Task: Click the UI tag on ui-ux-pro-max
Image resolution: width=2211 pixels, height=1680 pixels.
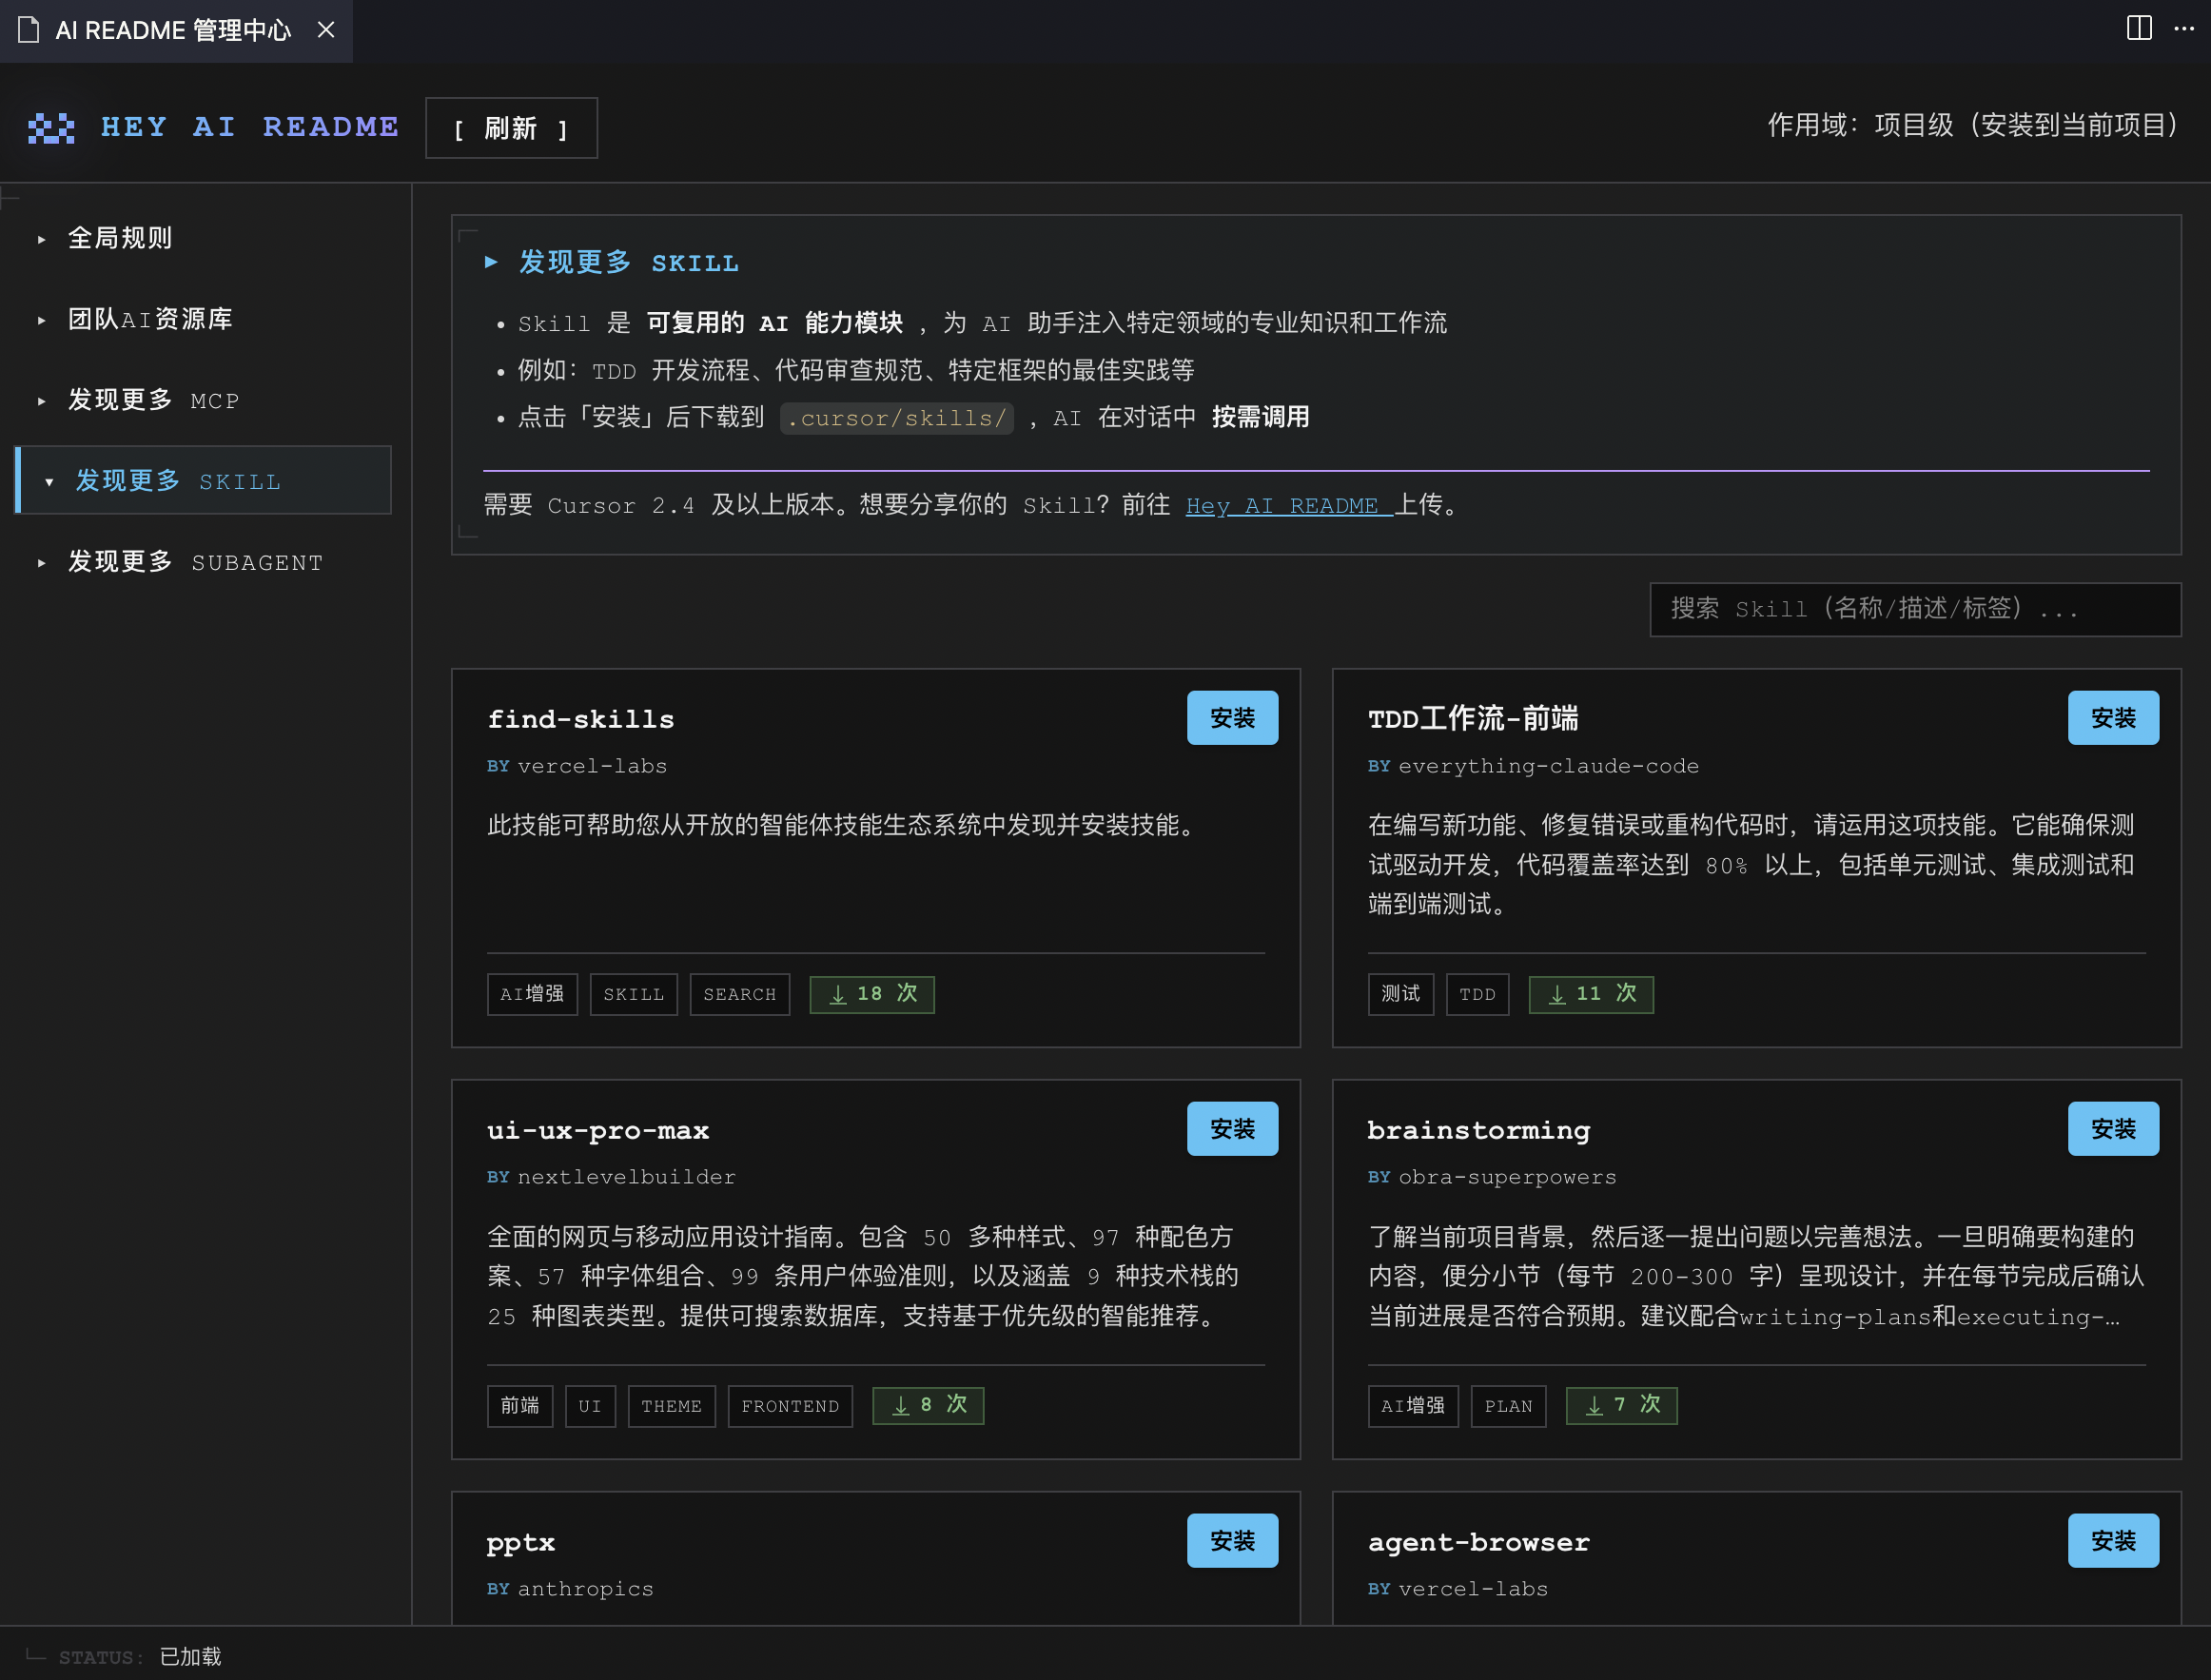Action: point(590,1406)
